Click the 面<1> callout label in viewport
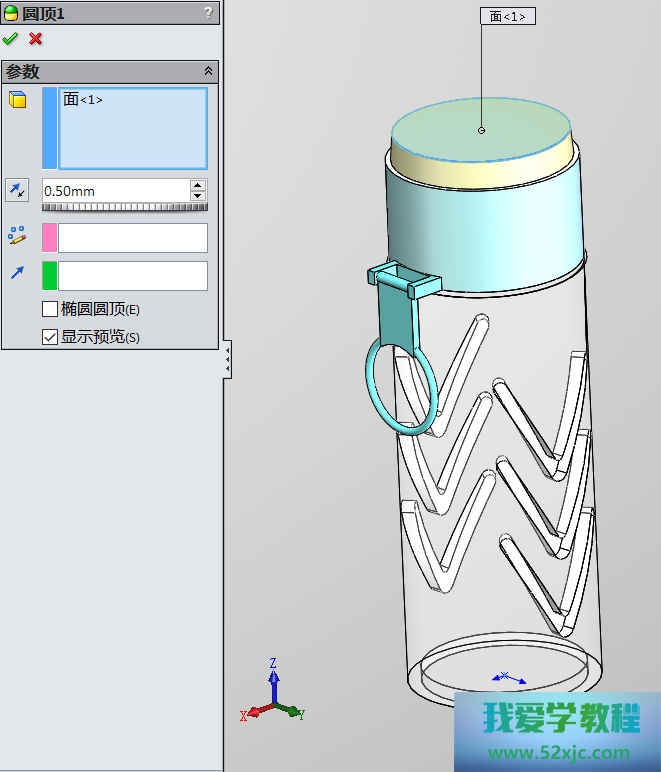This screenshot has height=772, width=661. 508,17
